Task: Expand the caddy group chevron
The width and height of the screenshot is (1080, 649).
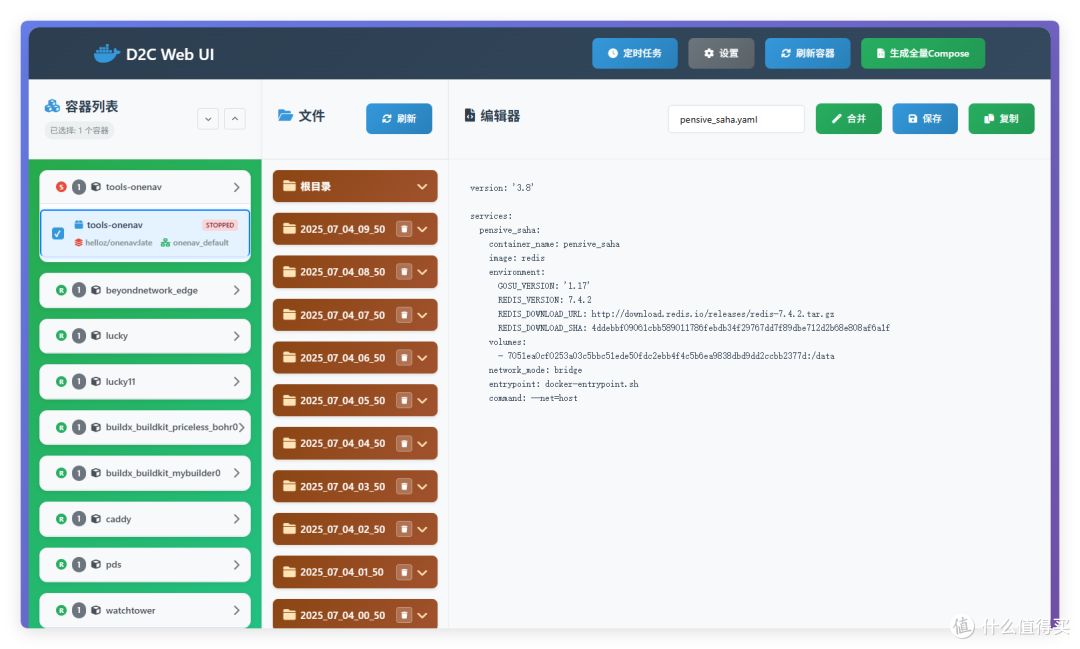Action: pyautogui.click(x=236, y=519)
